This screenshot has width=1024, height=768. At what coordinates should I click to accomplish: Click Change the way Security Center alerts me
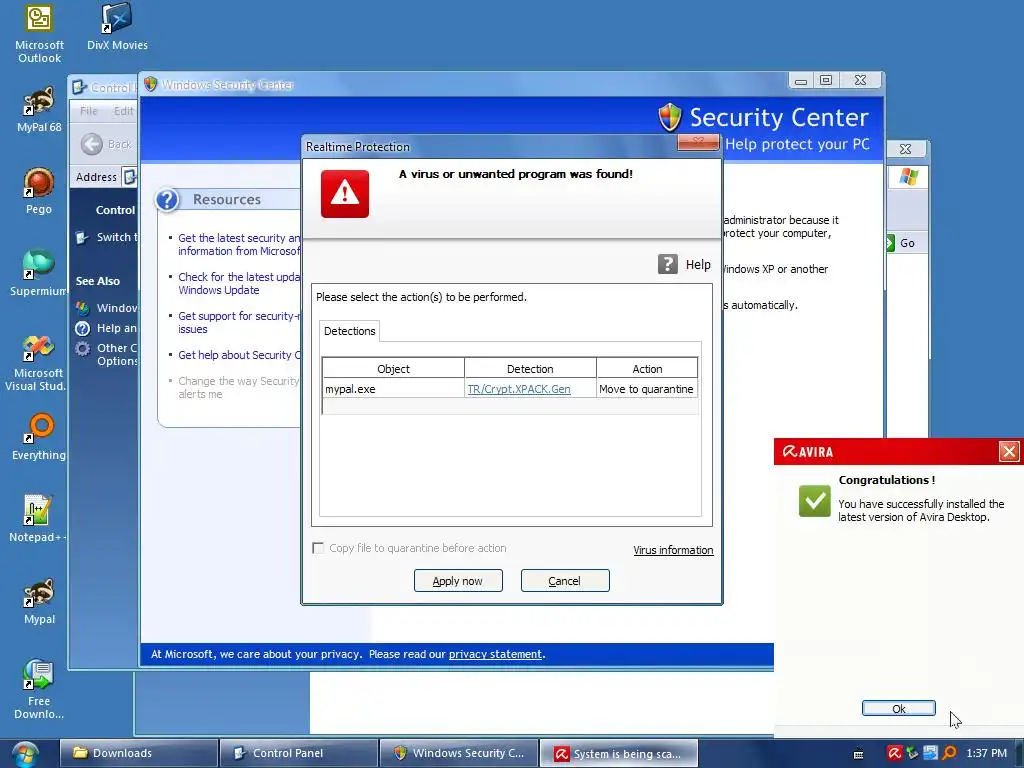click(238, 387)
